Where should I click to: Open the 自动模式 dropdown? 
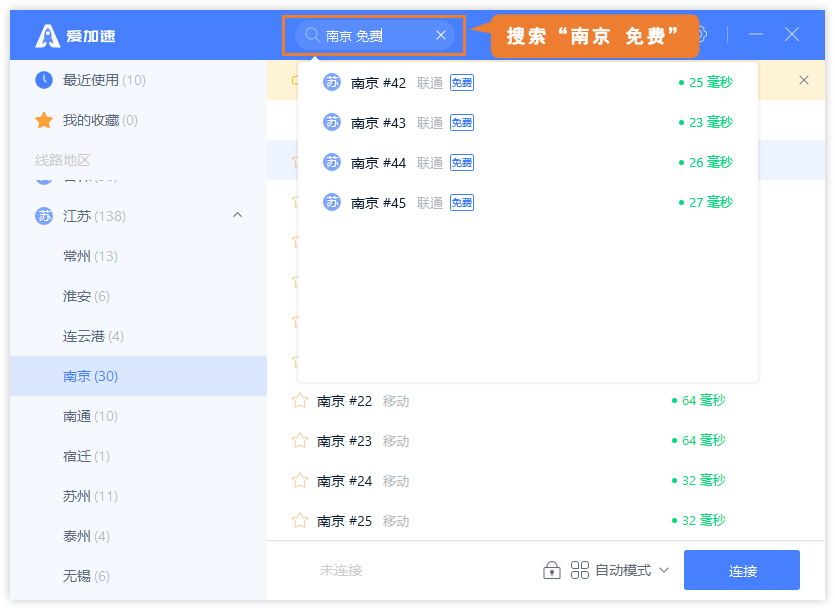click(632, 570)
